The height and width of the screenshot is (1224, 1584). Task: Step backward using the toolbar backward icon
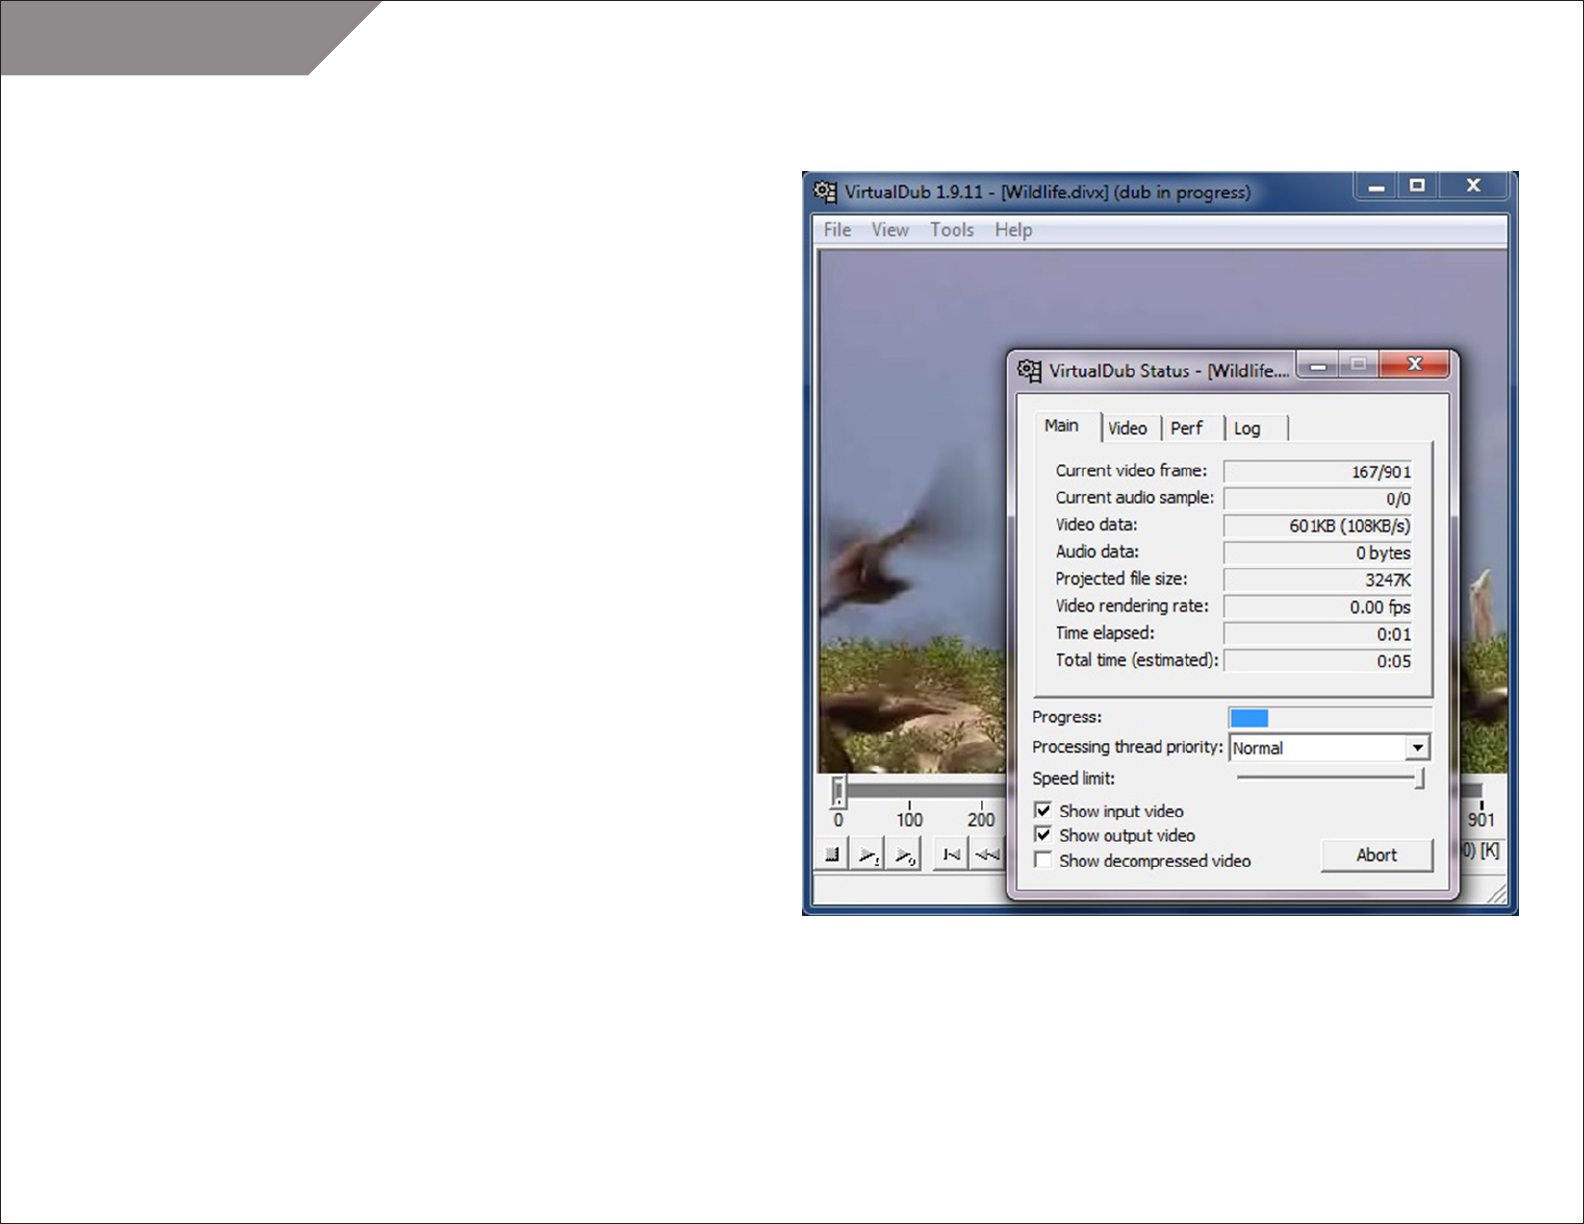pyautogui.click(x=987, y=855)
